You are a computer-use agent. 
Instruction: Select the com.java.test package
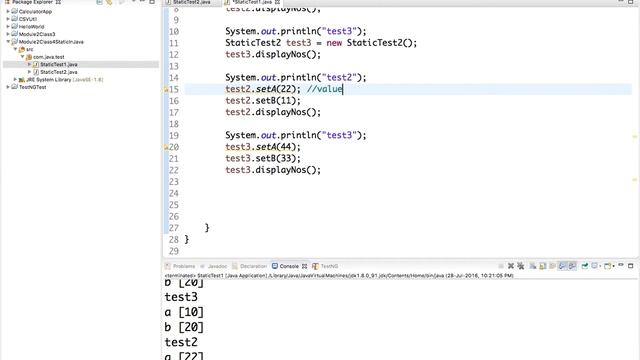click(x=49, y=57)
